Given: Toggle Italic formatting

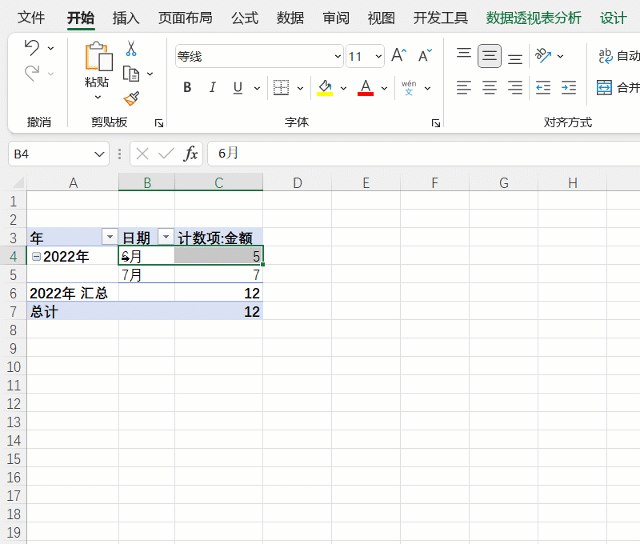Looking at the screenshot, I should [x=212, y=88].
